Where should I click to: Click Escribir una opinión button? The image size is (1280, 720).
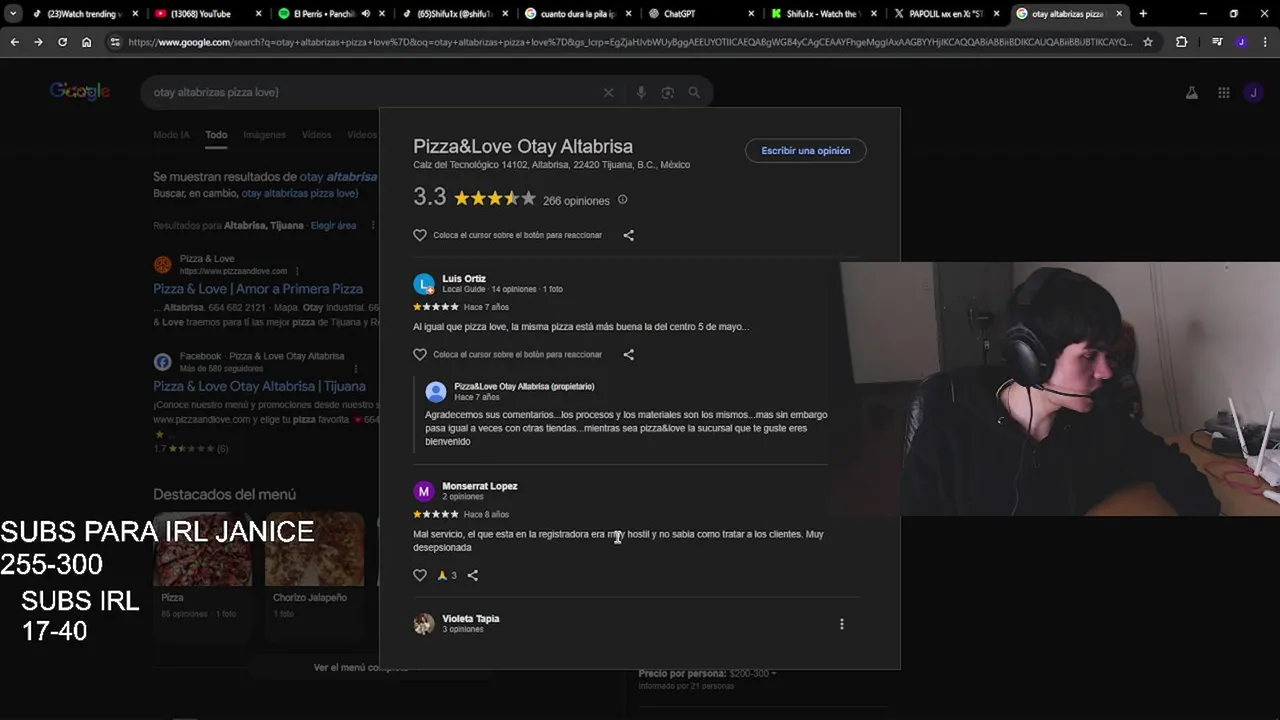coord(806,151)
